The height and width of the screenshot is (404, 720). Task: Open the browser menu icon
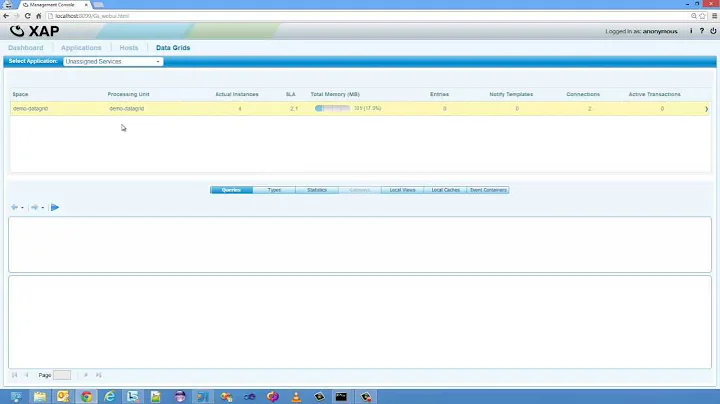(x=714, y=16)
